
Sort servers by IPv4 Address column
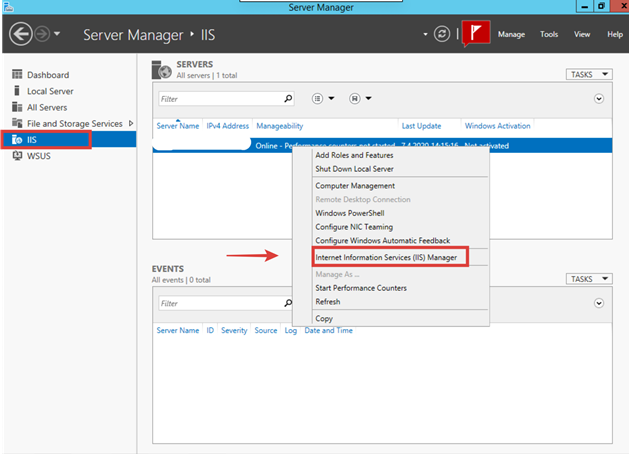point(227,126)
